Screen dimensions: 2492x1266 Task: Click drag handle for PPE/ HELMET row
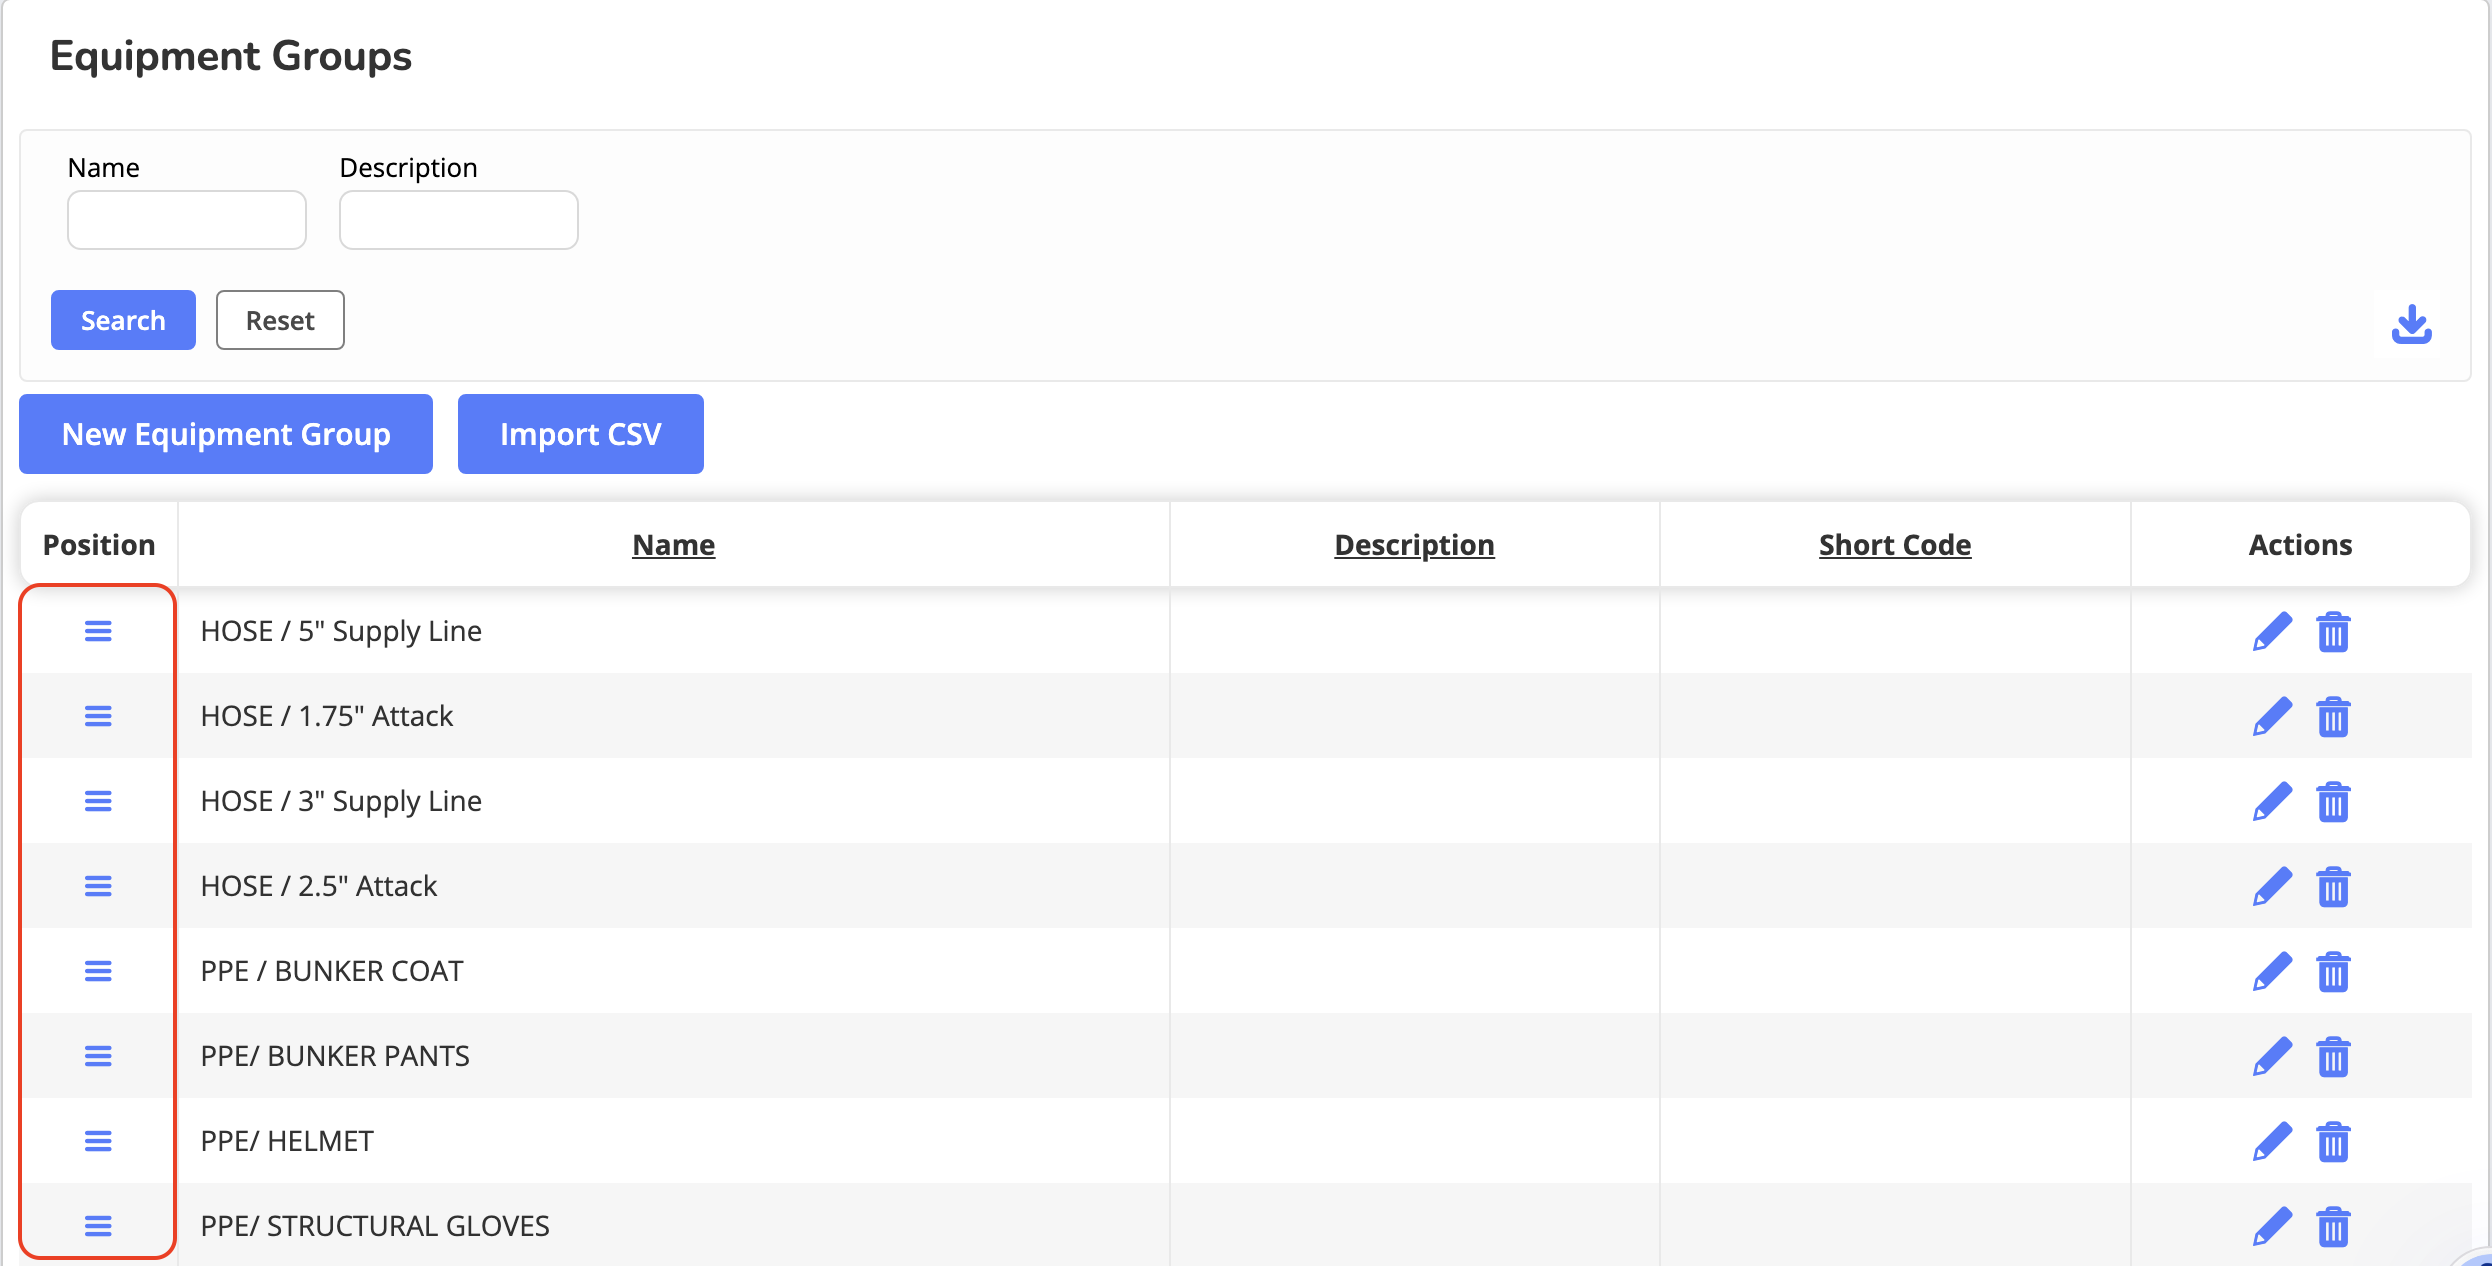98,1141
